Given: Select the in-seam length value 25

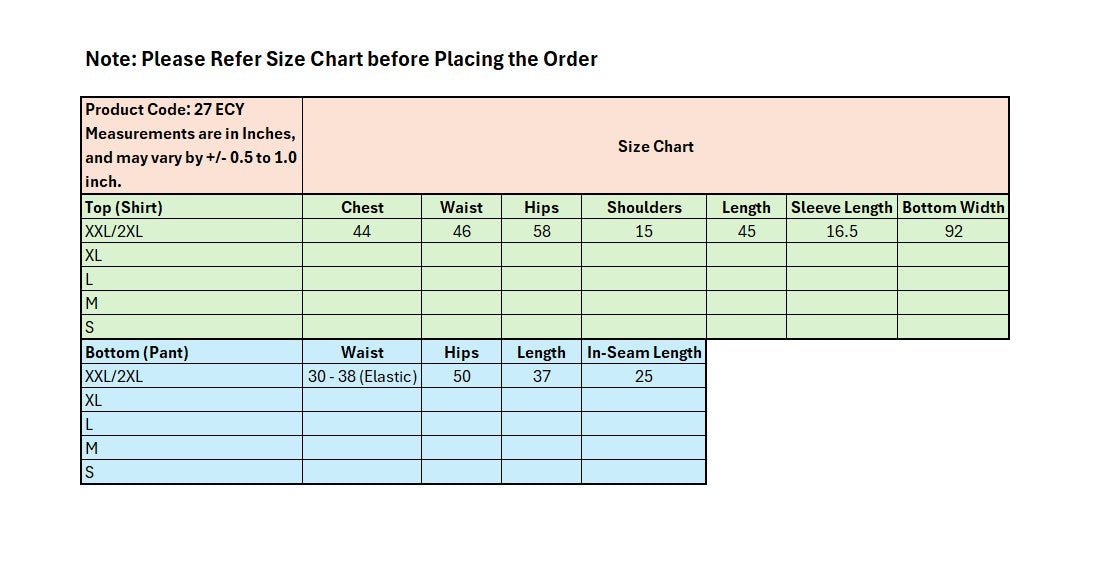Looking at the screenshot, I should pos(644,376).
